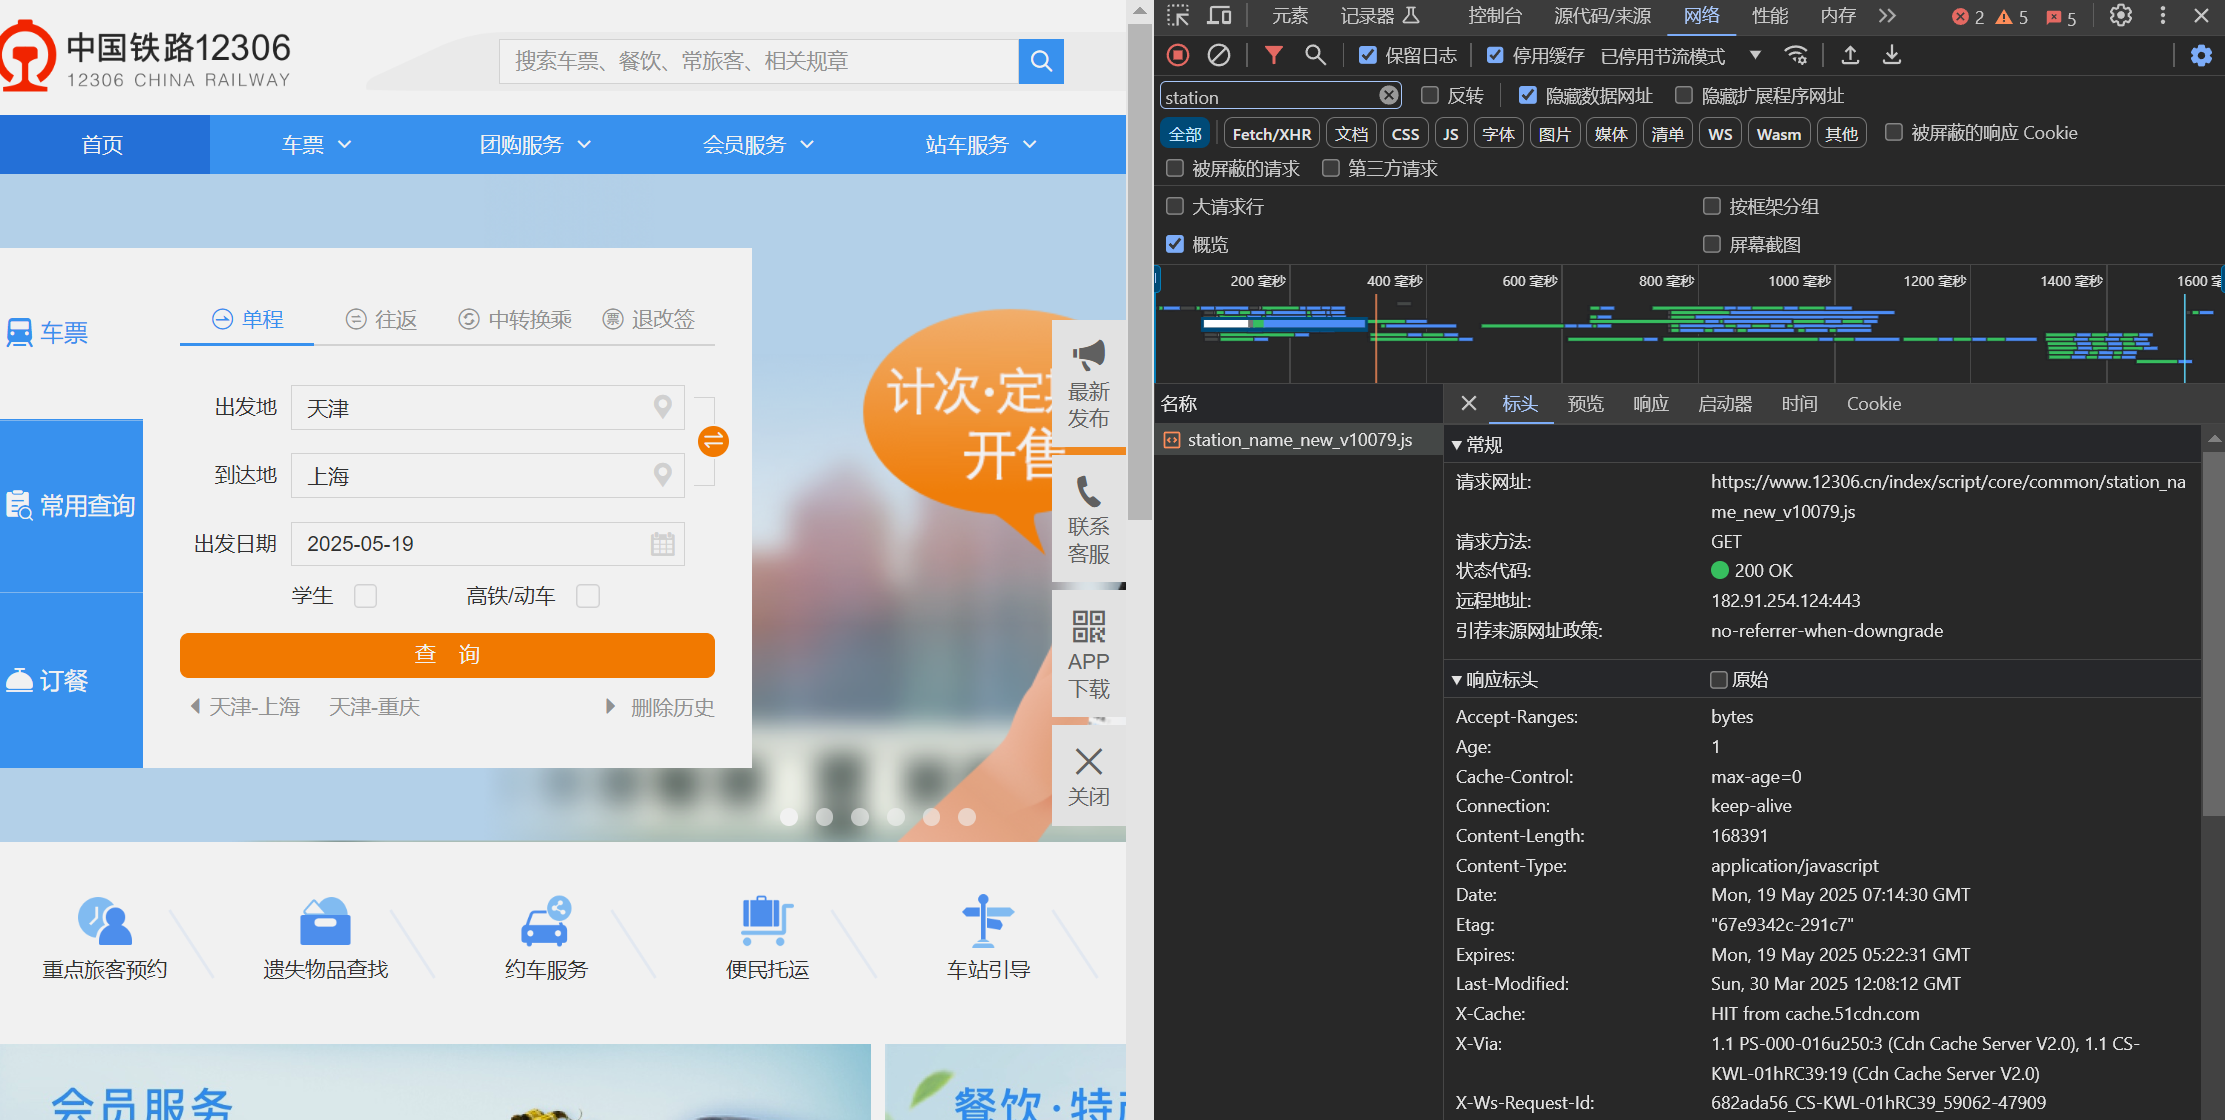Switch to the 响应 tab

1651,404
